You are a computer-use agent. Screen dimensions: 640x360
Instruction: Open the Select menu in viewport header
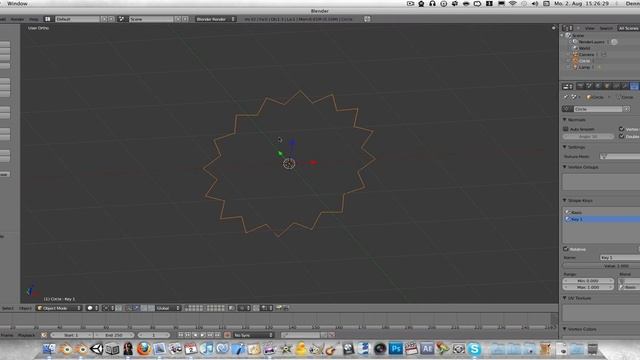pos(7,308)
